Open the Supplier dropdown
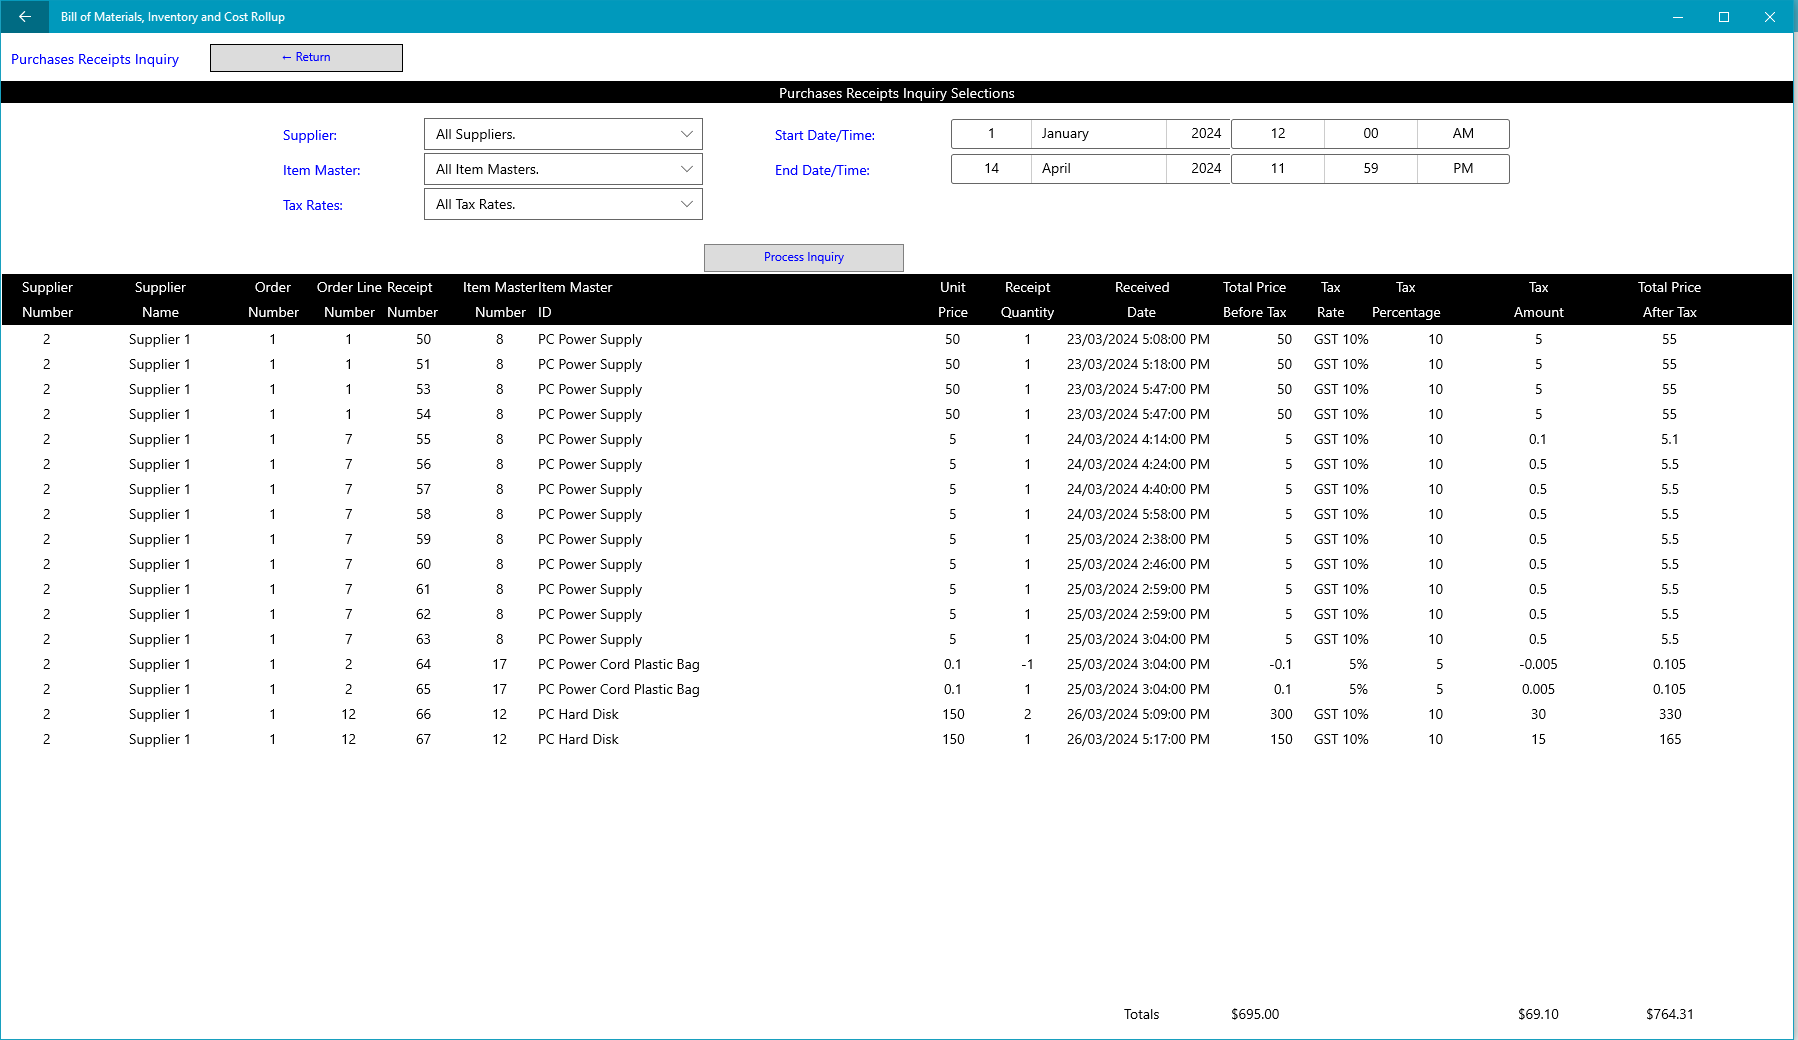This screenshot has width=1798, height=1040. pos(563,134)
